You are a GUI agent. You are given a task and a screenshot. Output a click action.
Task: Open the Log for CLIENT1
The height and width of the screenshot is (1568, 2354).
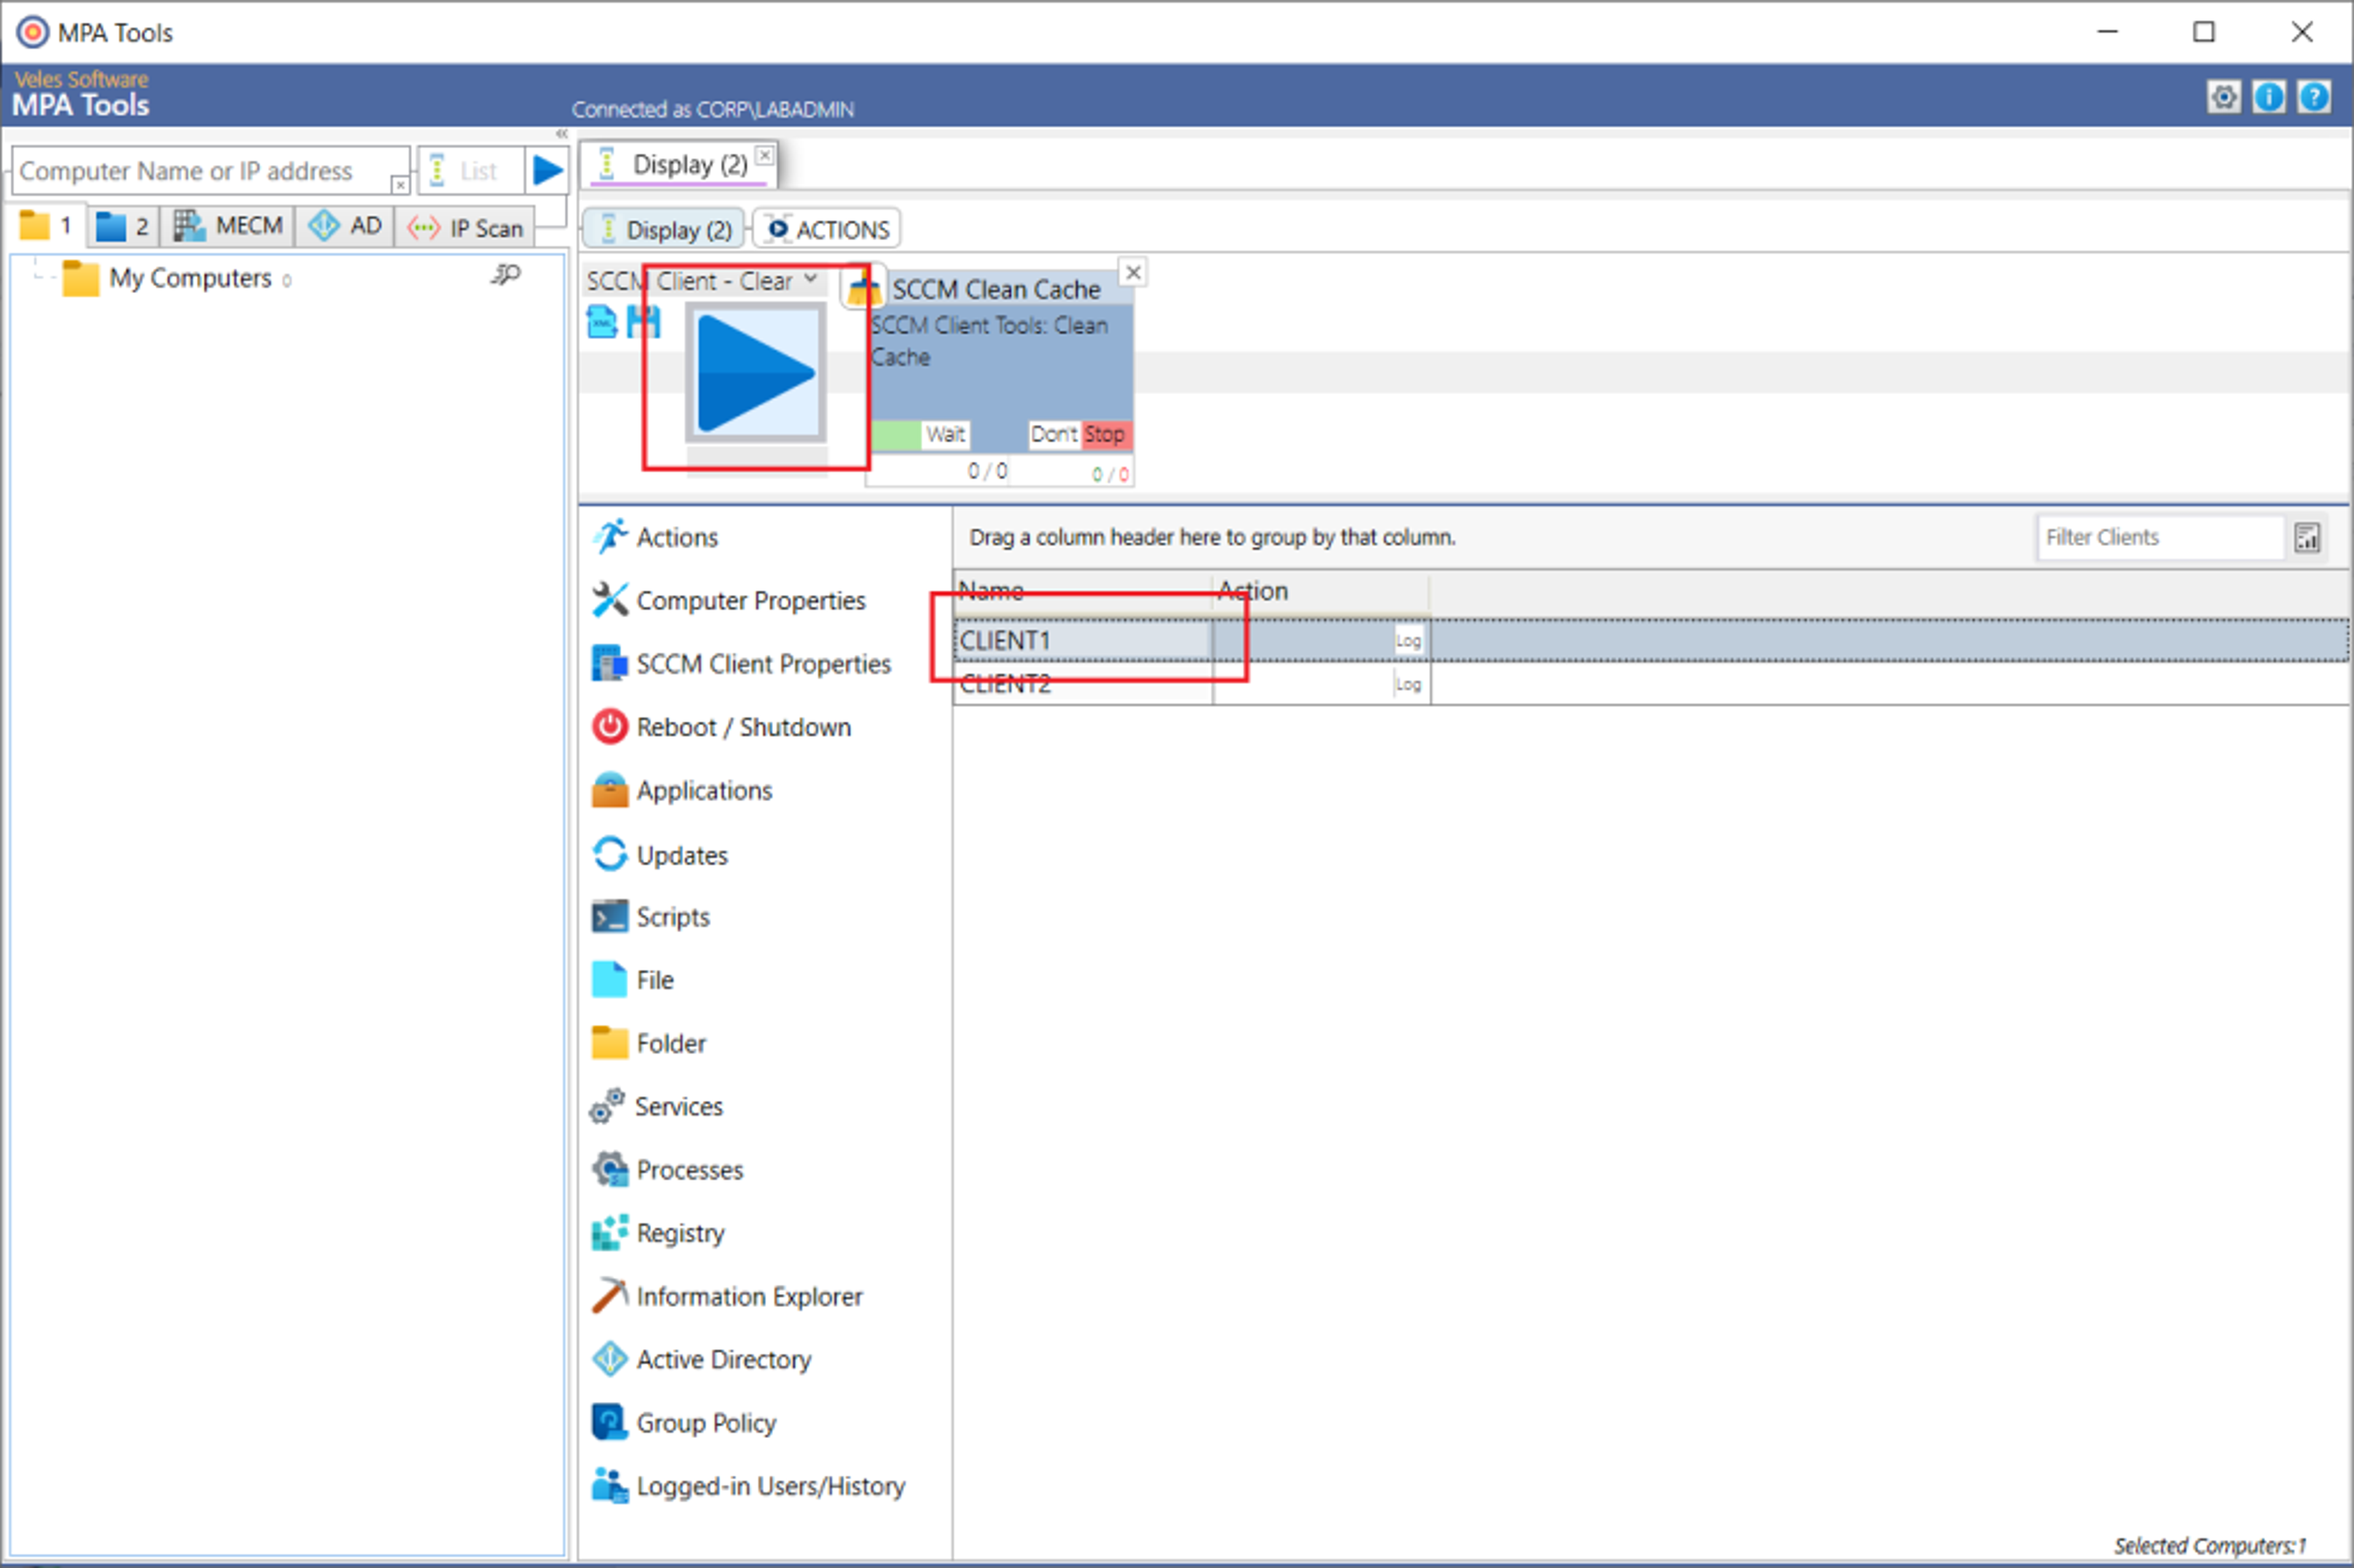coord(1408,641)
